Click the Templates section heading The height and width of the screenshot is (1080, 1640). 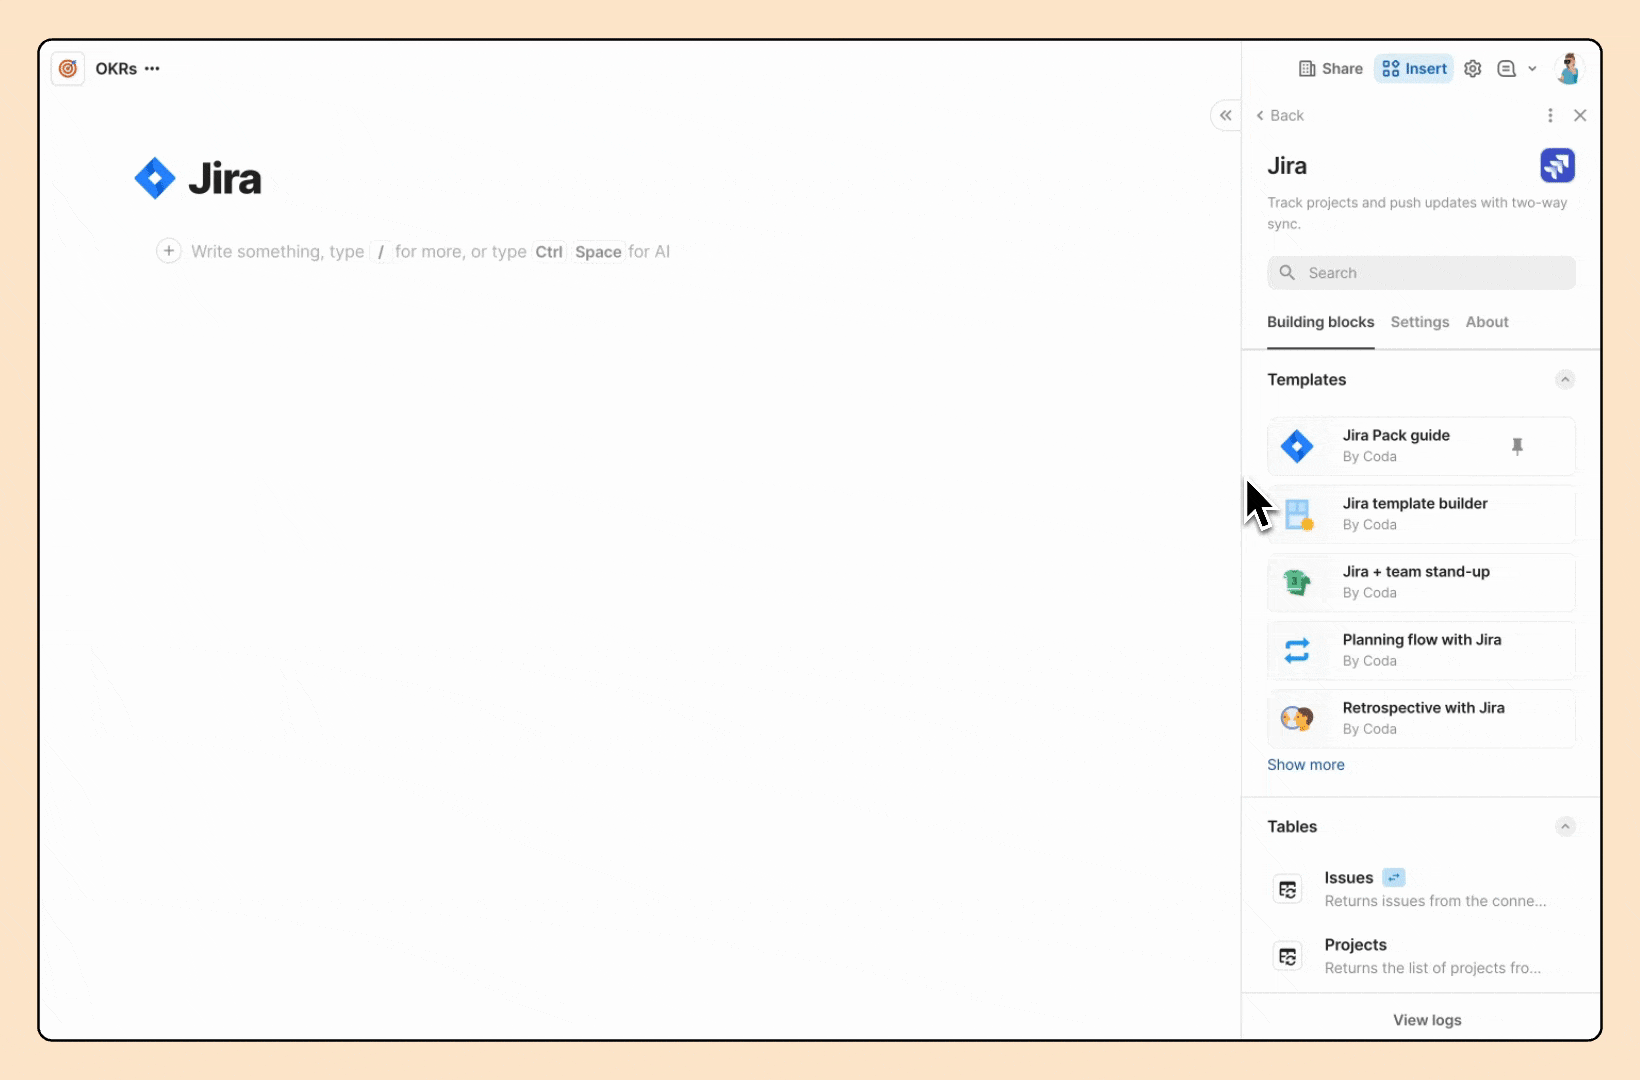click(1306, 380)
